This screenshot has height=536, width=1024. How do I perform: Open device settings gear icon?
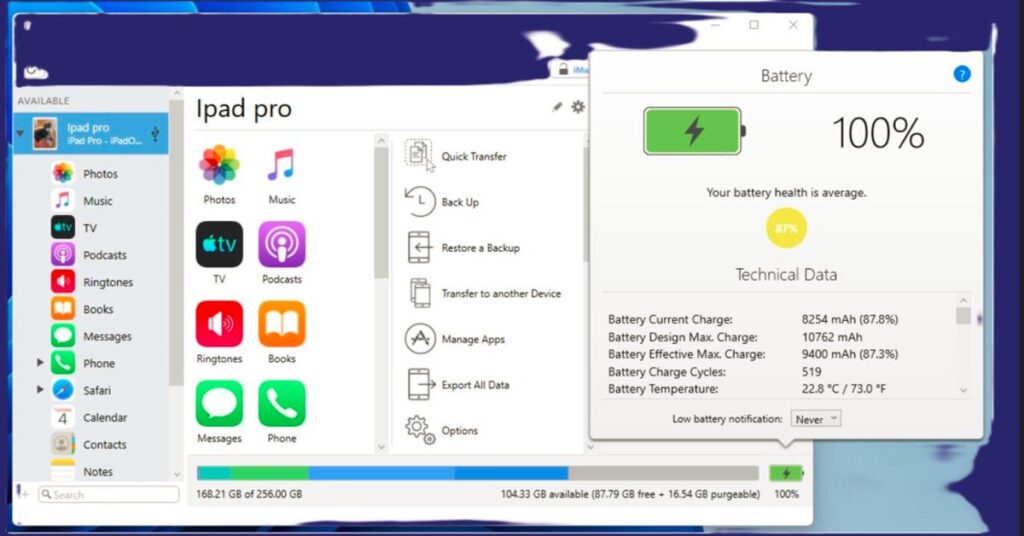click(x=578, y=106)
